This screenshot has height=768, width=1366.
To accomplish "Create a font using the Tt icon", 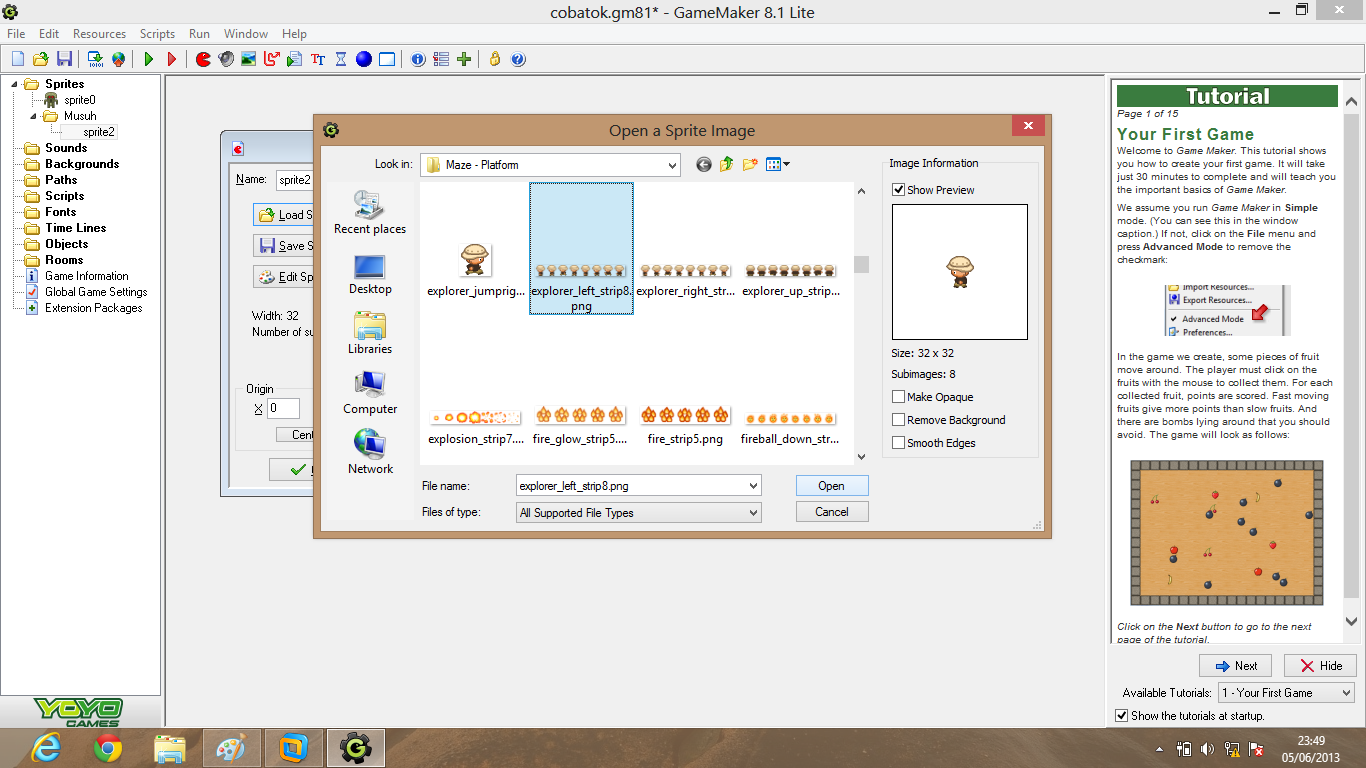I will pos(317,59).
